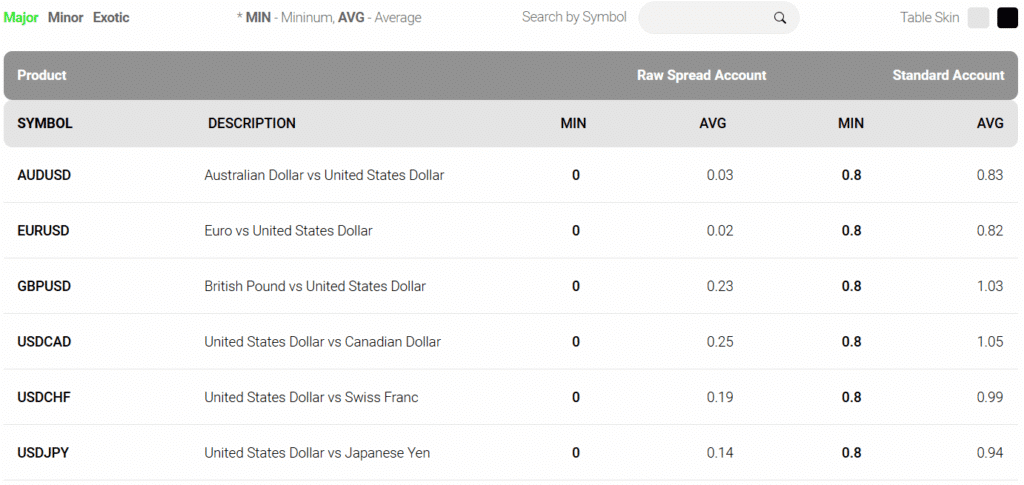This screenshot has height=485, width=1024.
Task: Select the black table skin swatch
Action: tap(1008, 18)
